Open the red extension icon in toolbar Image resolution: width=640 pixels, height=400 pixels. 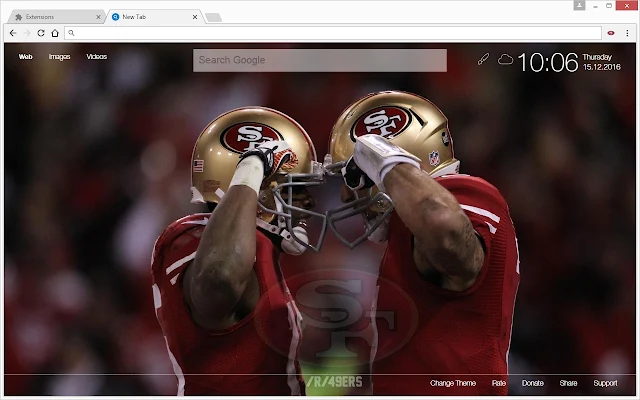point(611,33)
